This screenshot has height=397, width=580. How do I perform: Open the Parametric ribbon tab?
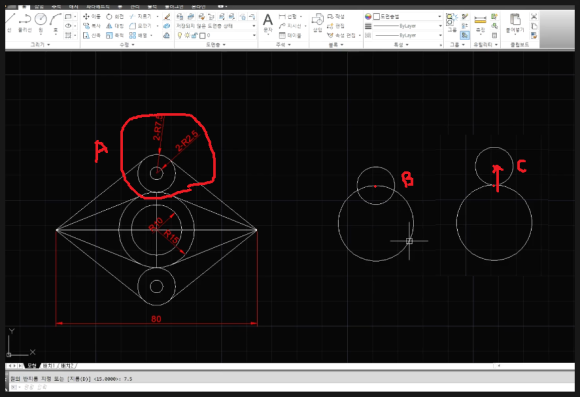(x=98, y=7)
